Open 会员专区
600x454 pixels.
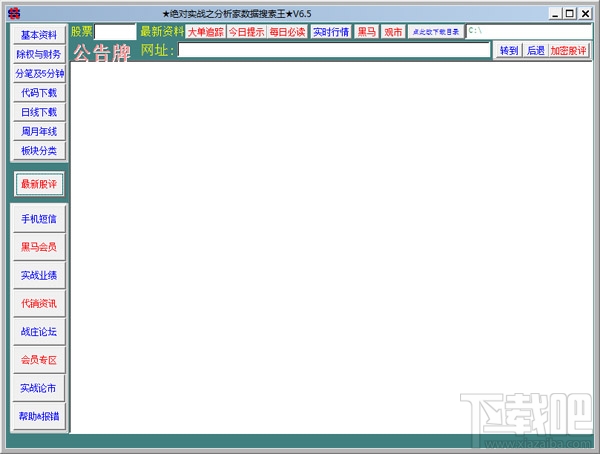point(39,360)
